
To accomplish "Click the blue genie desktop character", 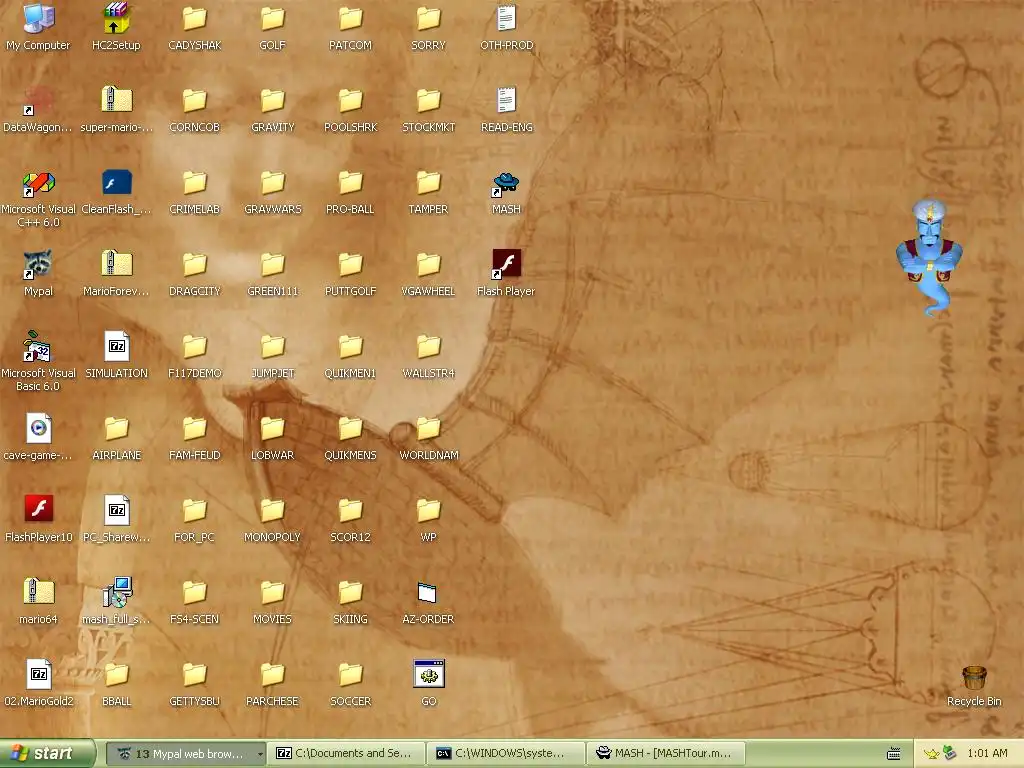I will (929, 258).
